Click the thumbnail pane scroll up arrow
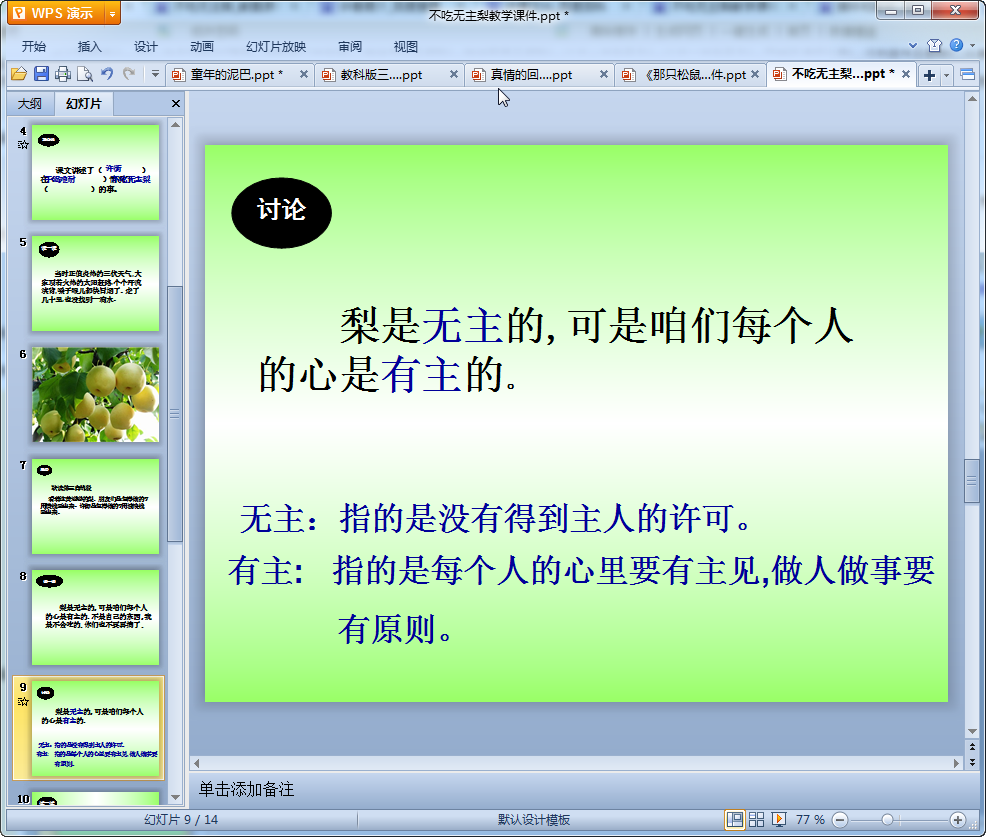The height and width of the screenshot is (837, 986). [175, 125]
